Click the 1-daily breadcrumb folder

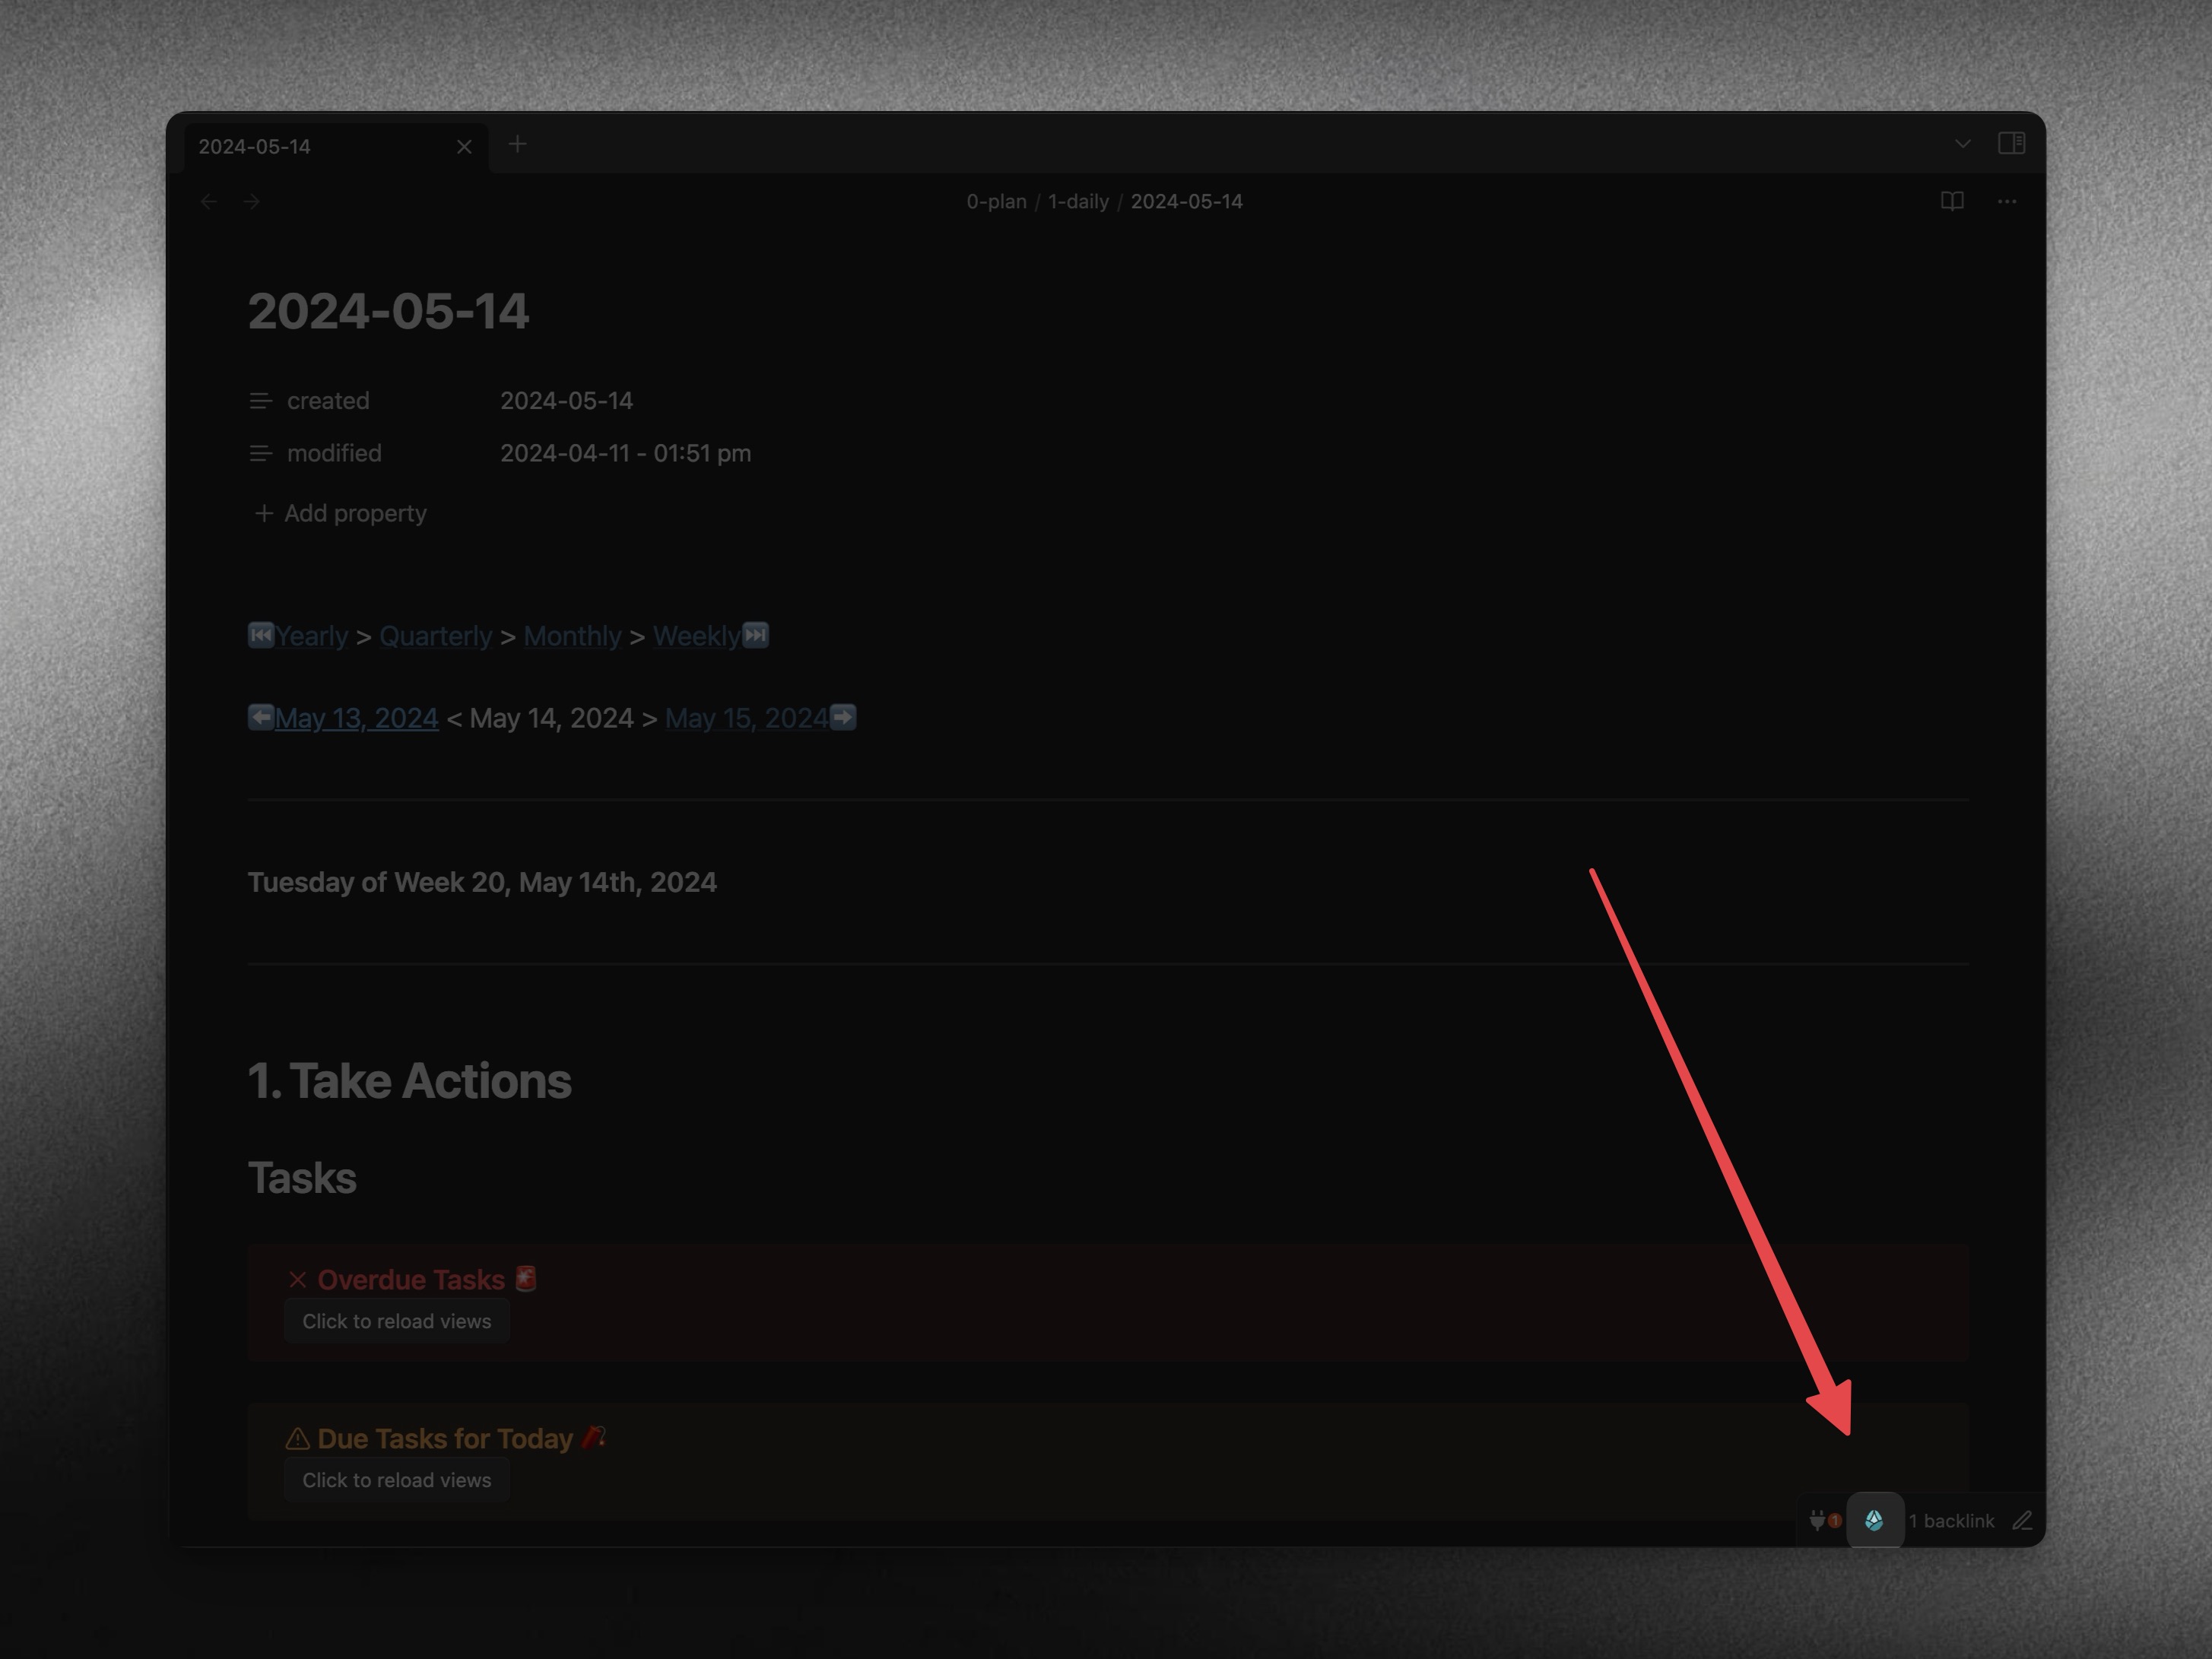point(1078,201)
